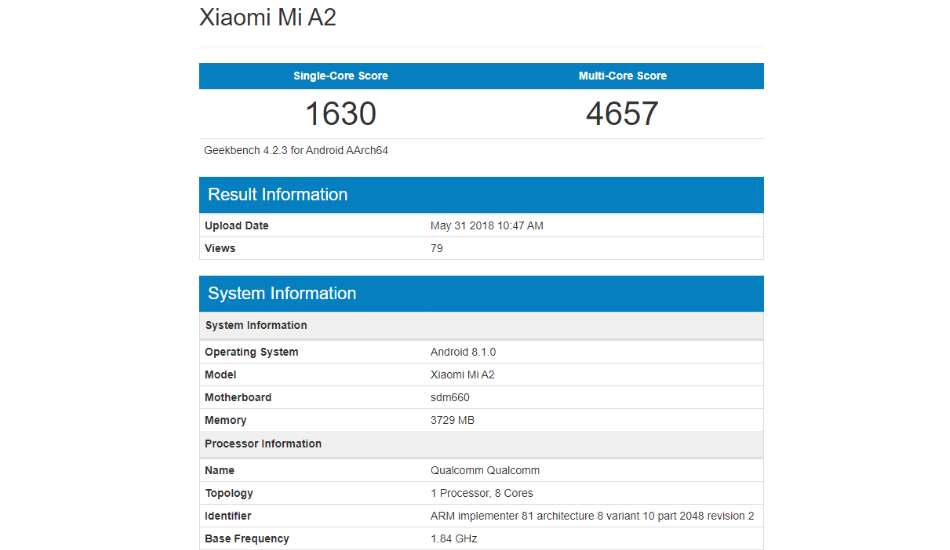Screen dimensions: 950x550
Task: Click the Memory label
Action: point(225,420)
